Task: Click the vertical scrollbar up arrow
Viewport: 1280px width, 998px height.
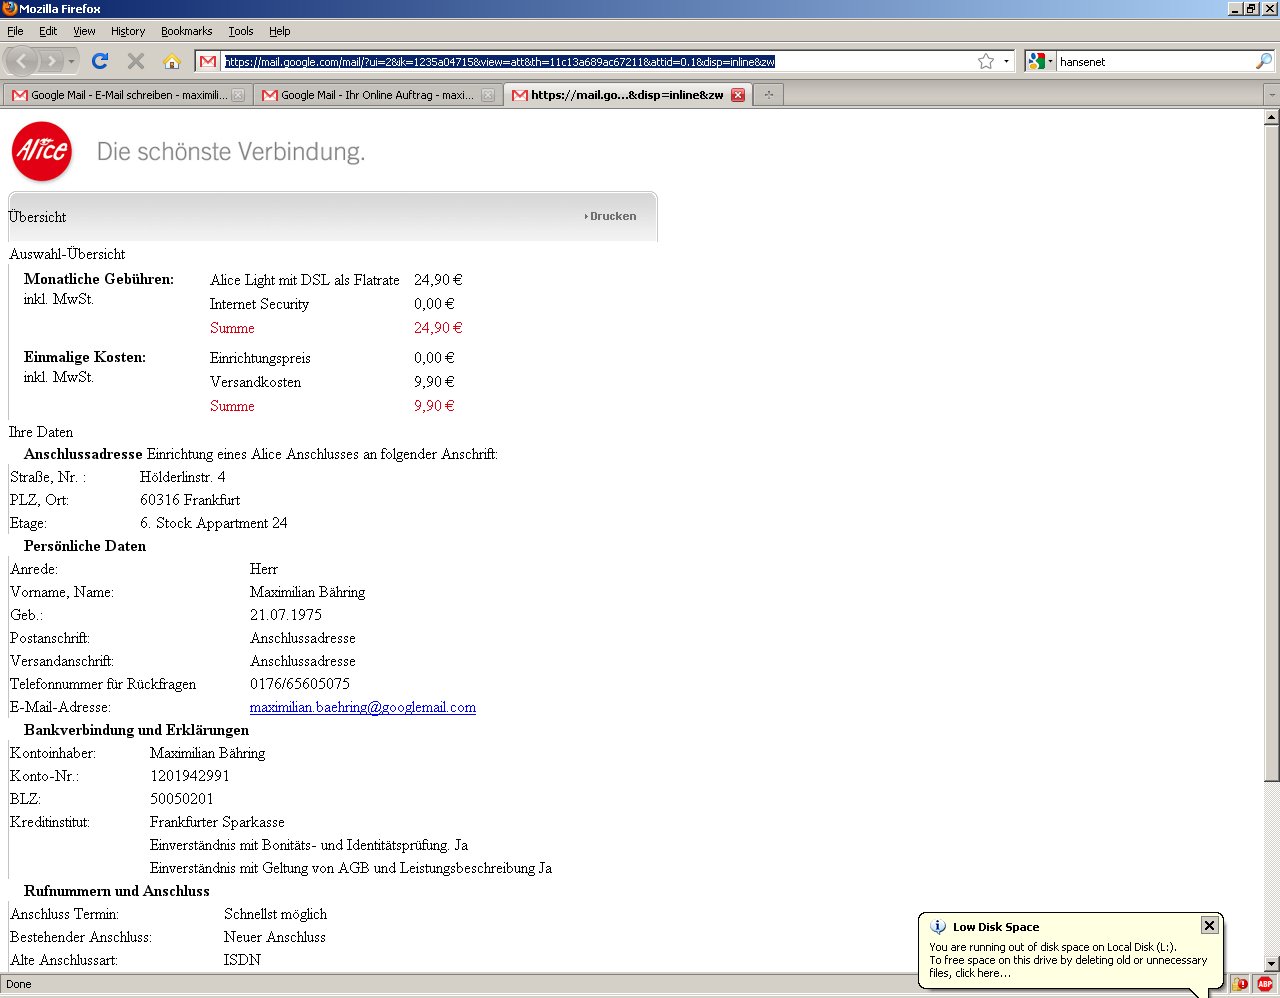Action: point(1271,116)
